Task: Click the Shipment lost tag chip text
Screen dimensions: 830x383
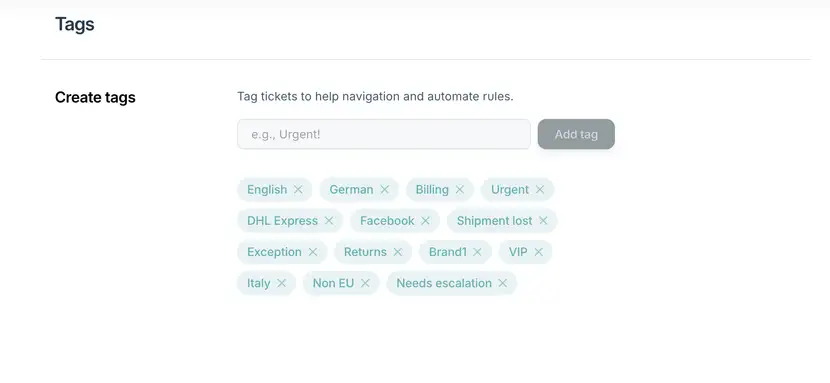Action: pyautogui.click(x=494, y=221)
